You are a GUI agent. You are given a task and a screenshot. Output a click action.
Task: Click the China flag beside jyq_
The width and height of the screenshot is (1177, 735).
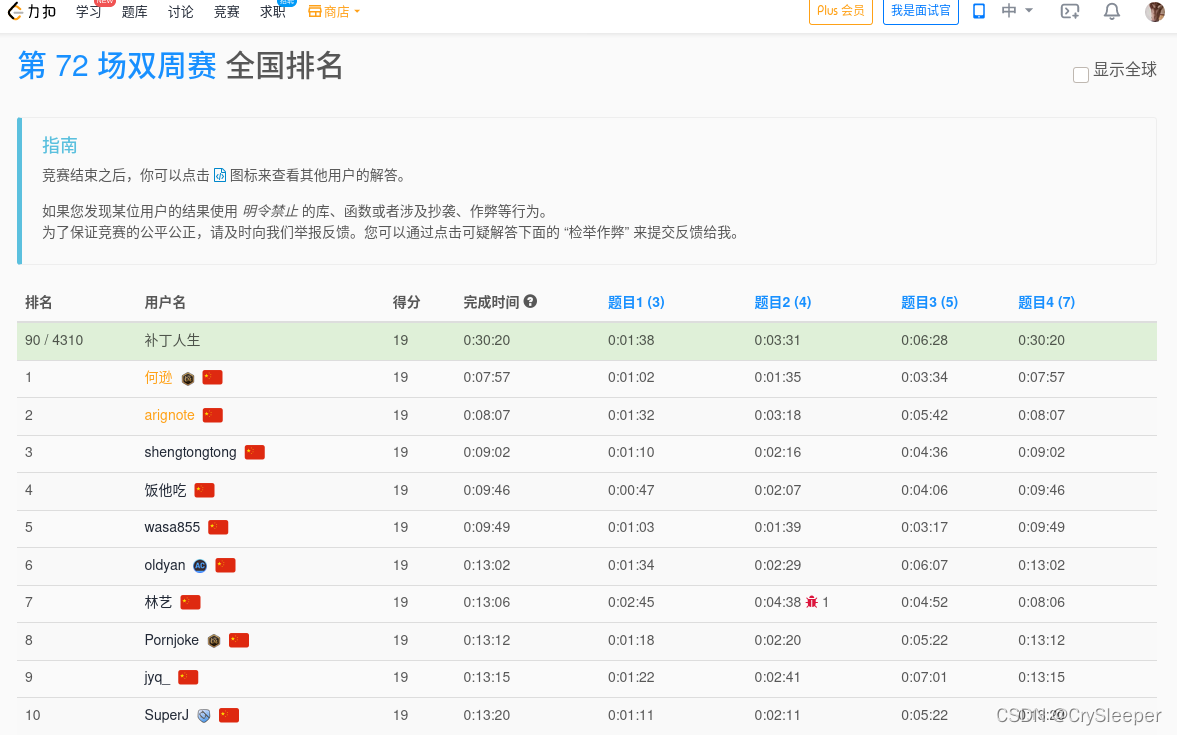(x=188, y=677)
